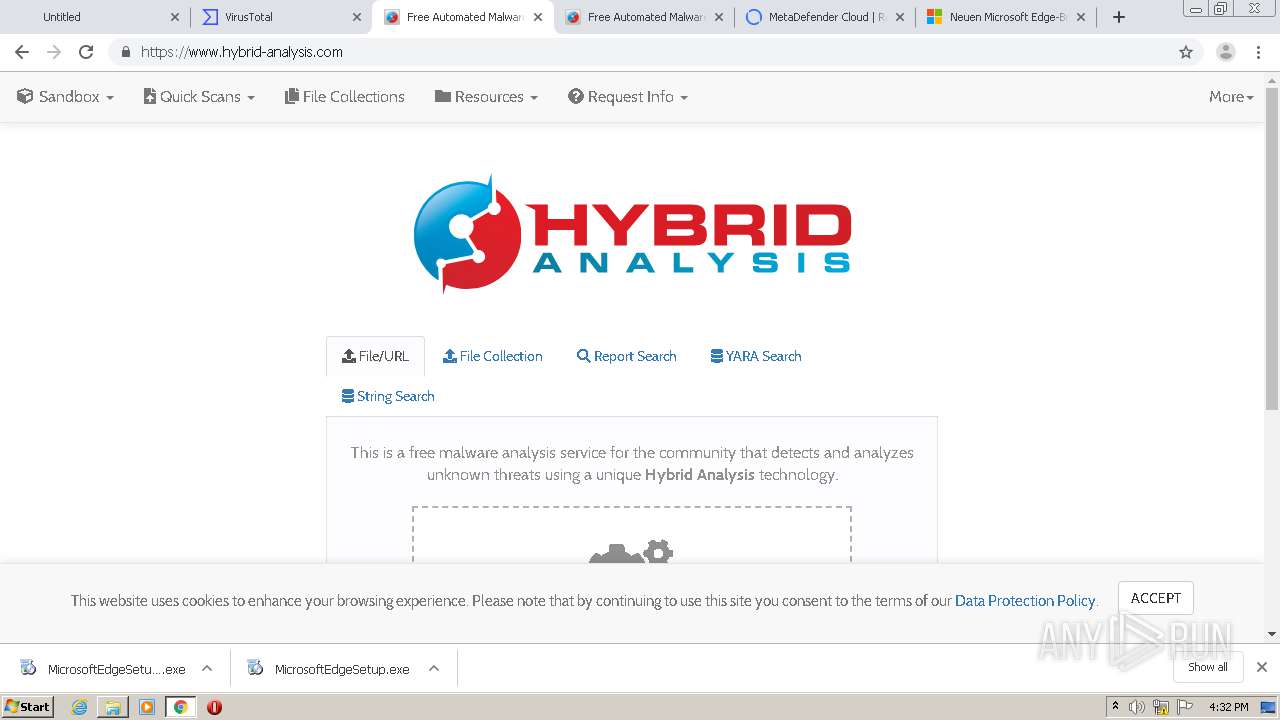Click the network tray icon
The height and width of the screenshot is (720, 1280).
pyautogui.click(x=1161, y=707)
